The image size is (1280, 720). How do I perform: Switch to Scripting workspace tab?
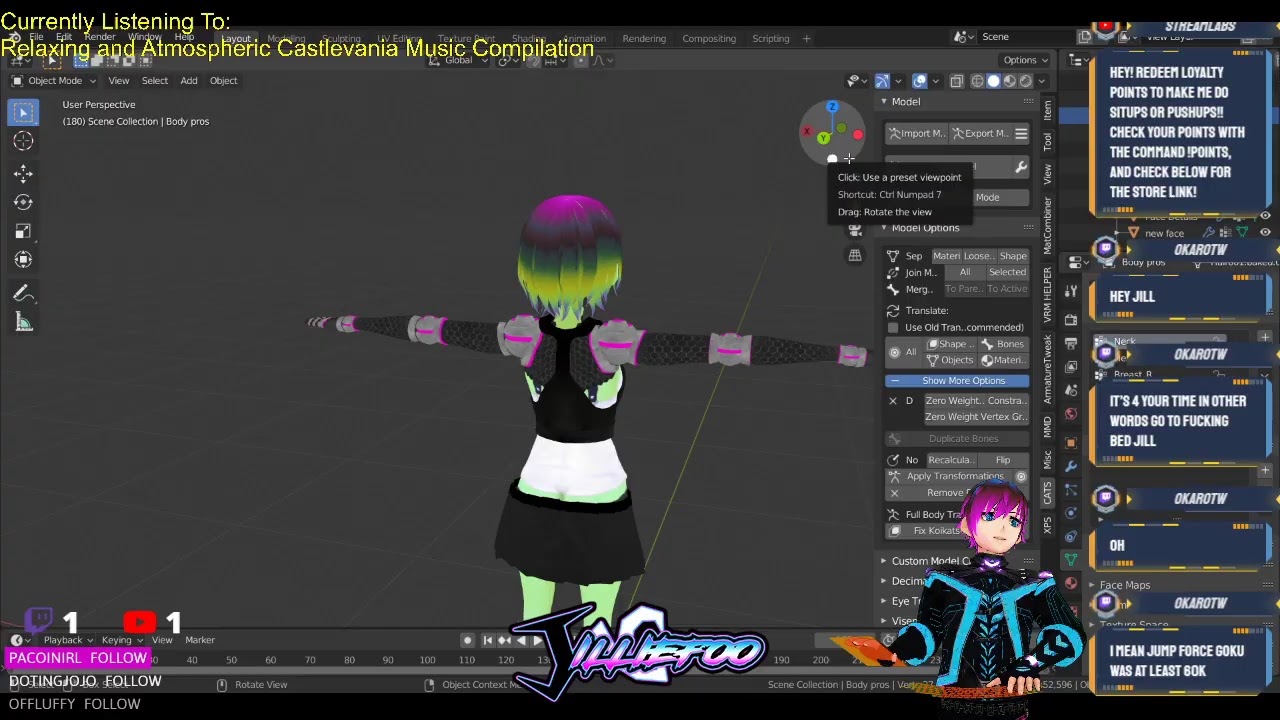coord(770,39)
